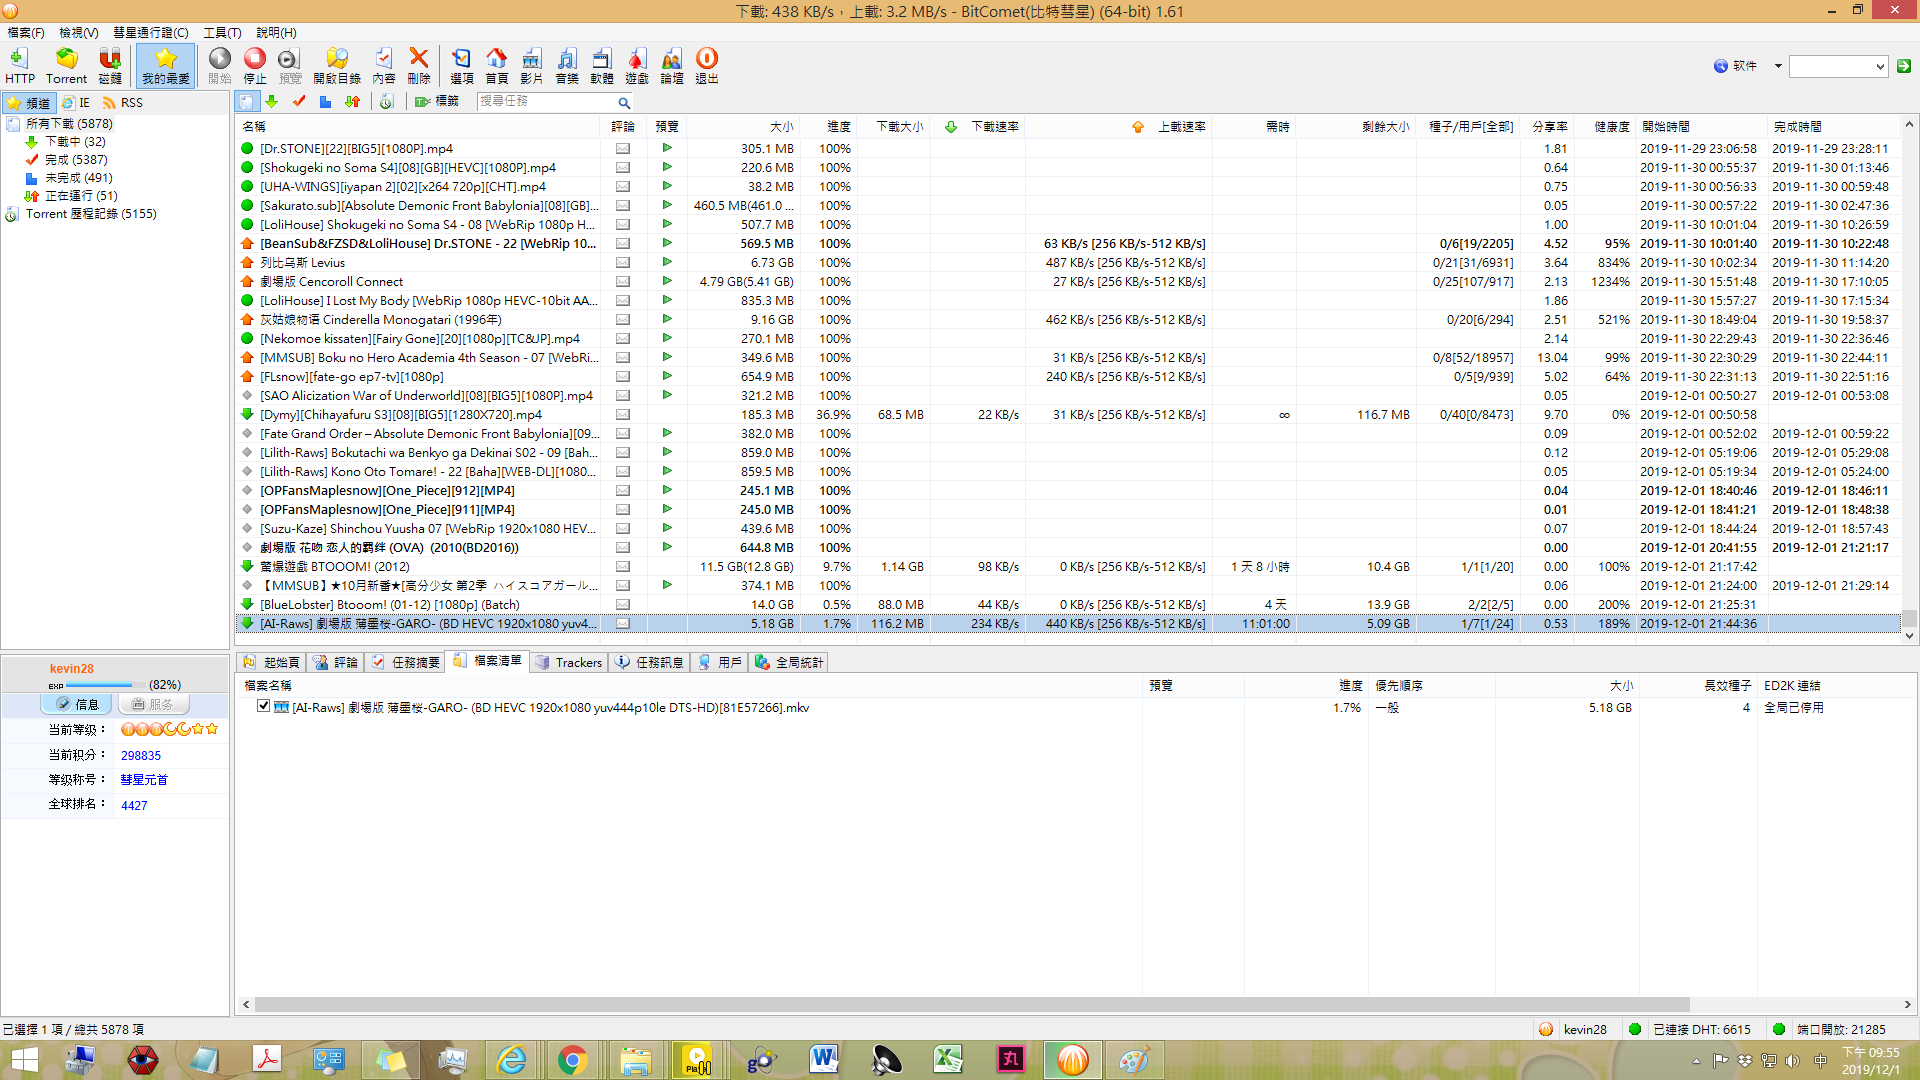Viewport: 1920px width, 1080px height.
Task: Click the scheduler clock icon in filter bar
Action: tap(386, 102)
